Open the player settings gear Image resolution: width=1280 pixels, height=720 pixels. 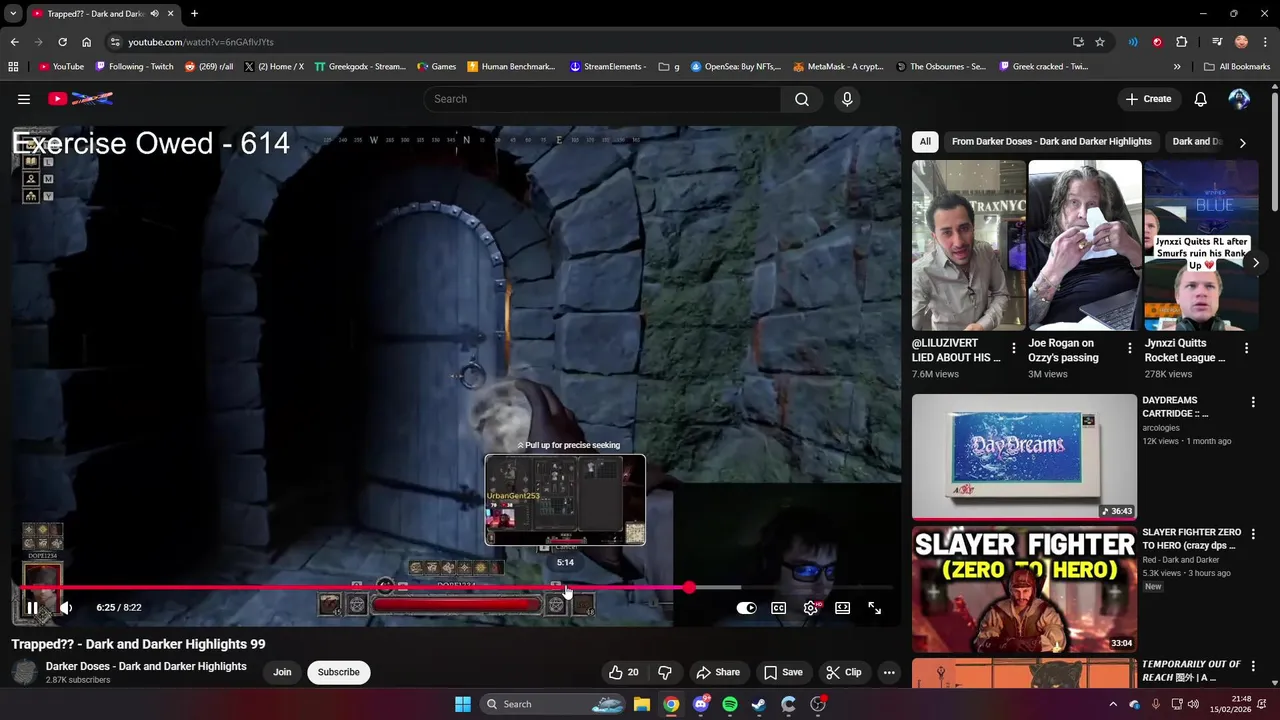[811, 608]
